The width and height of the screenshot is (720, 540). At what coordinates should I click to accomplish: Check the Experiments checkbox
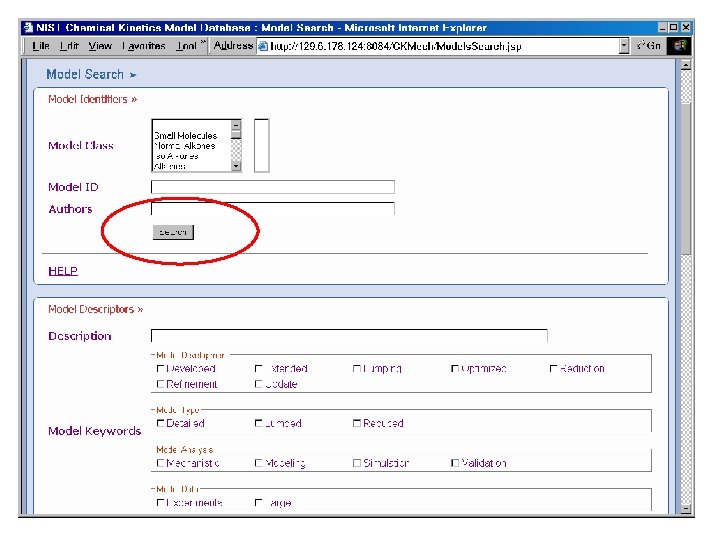point(160,503)
